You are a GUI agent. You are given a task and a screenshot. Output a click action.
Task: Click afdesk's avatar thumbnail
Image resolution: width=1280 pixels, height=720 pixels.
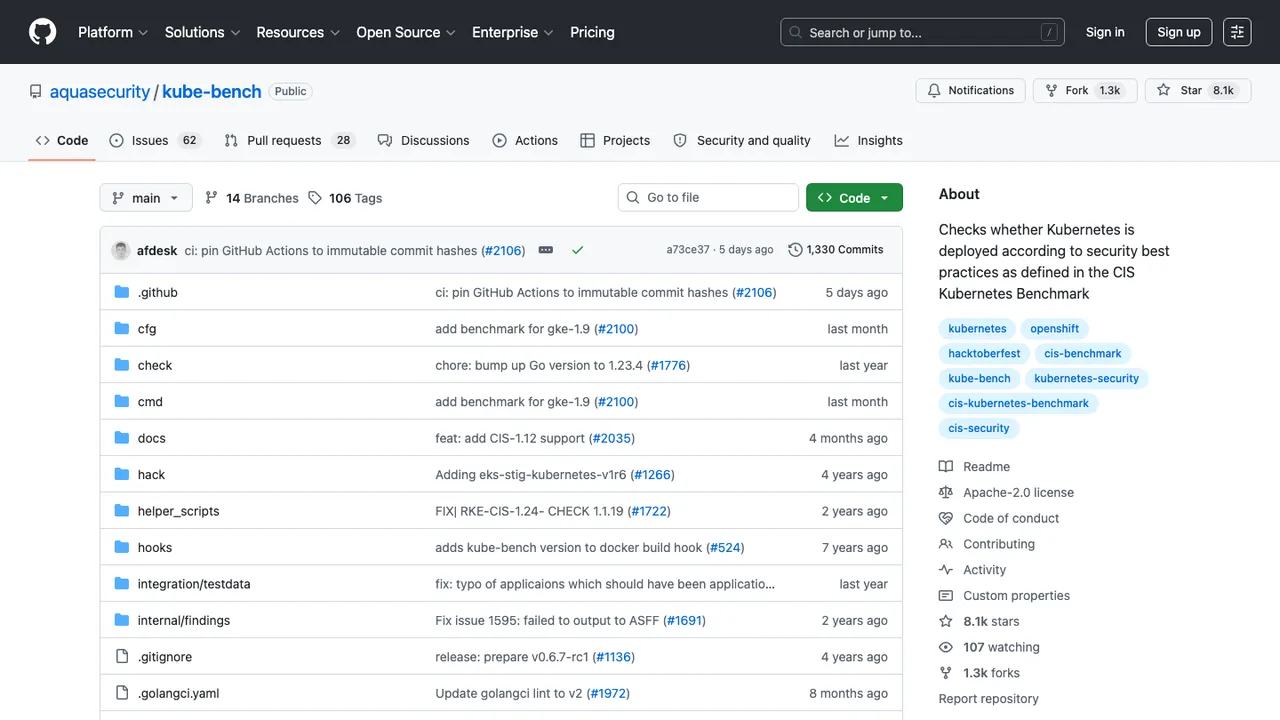121,250
